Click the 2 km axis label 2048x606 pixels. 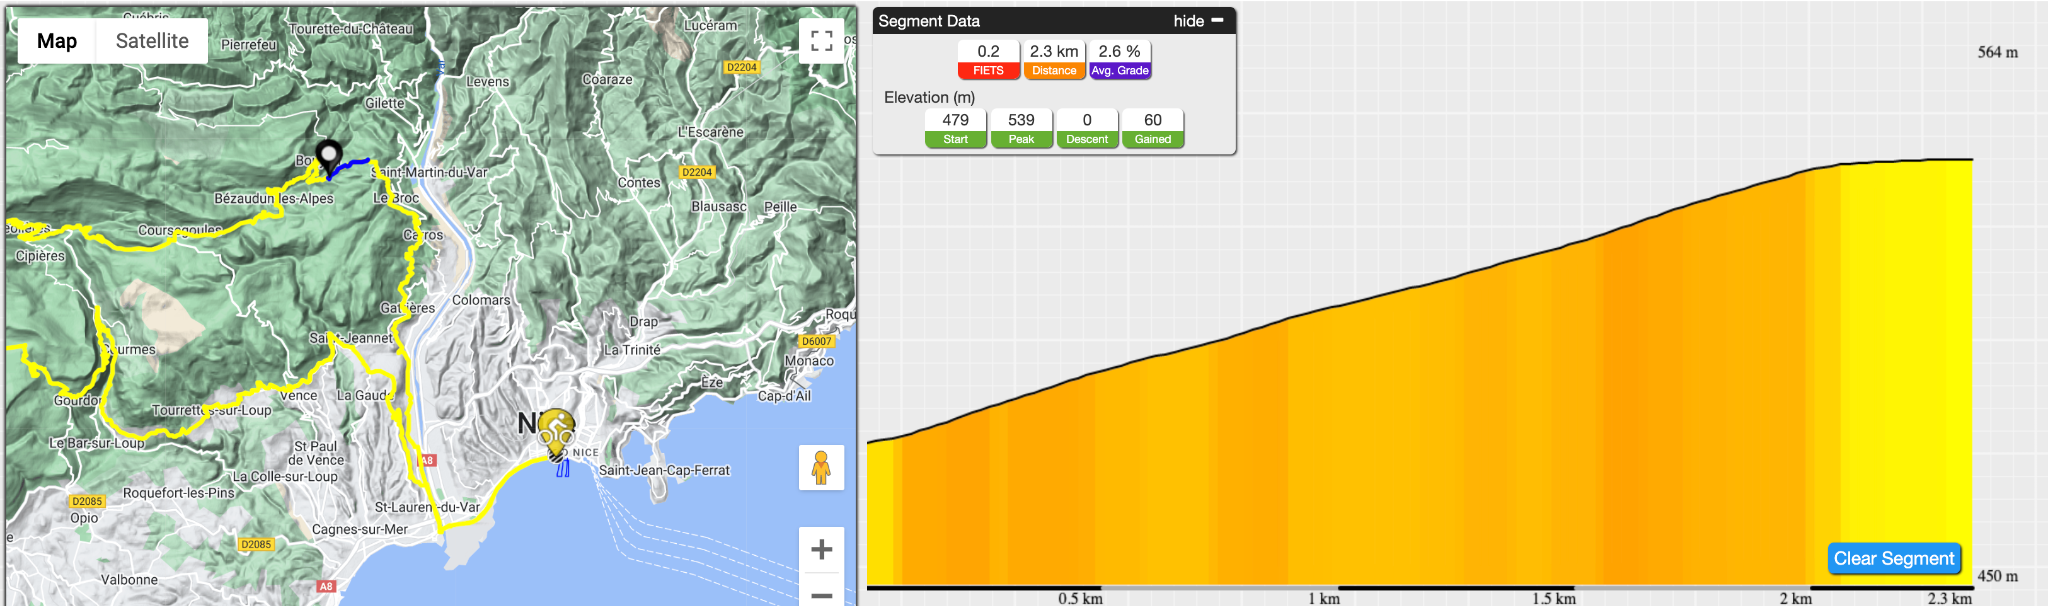[x=1795, y=598]
